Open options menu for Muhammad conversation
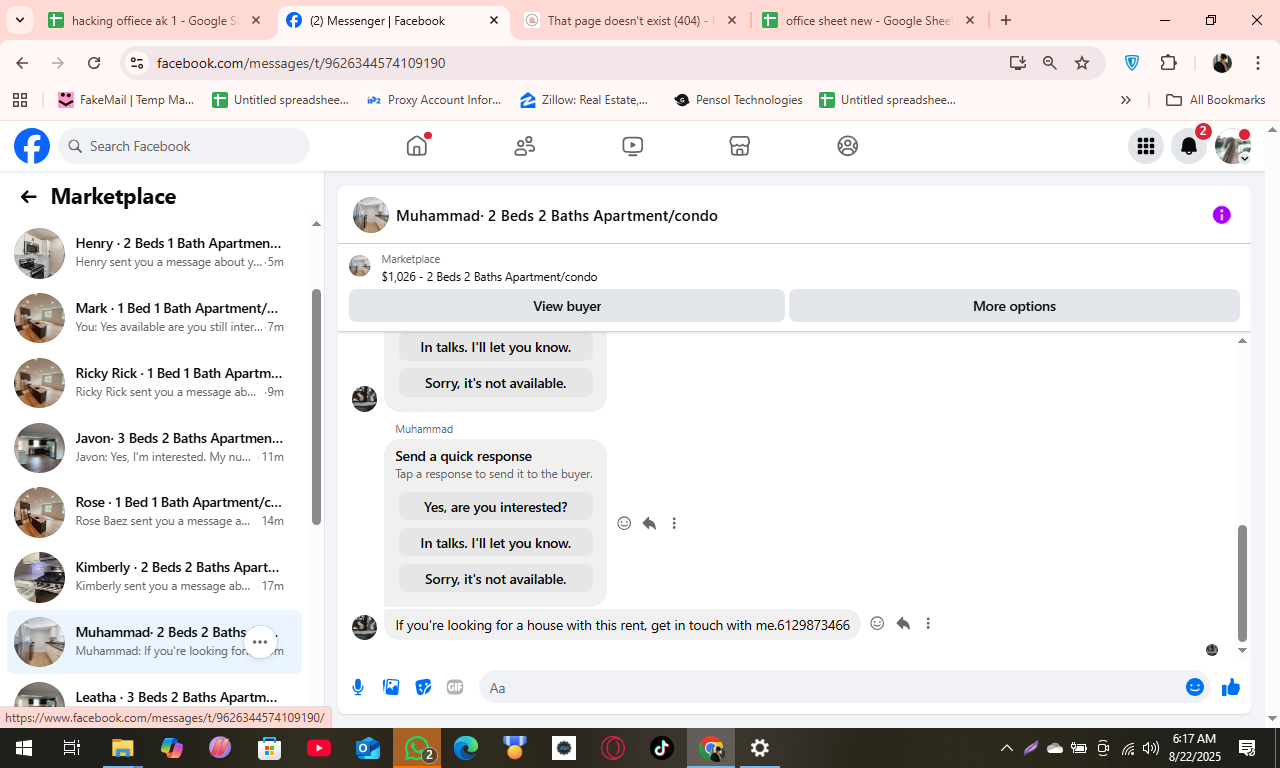The height and width of the screenshot is (768, 1280). (260, 642)
